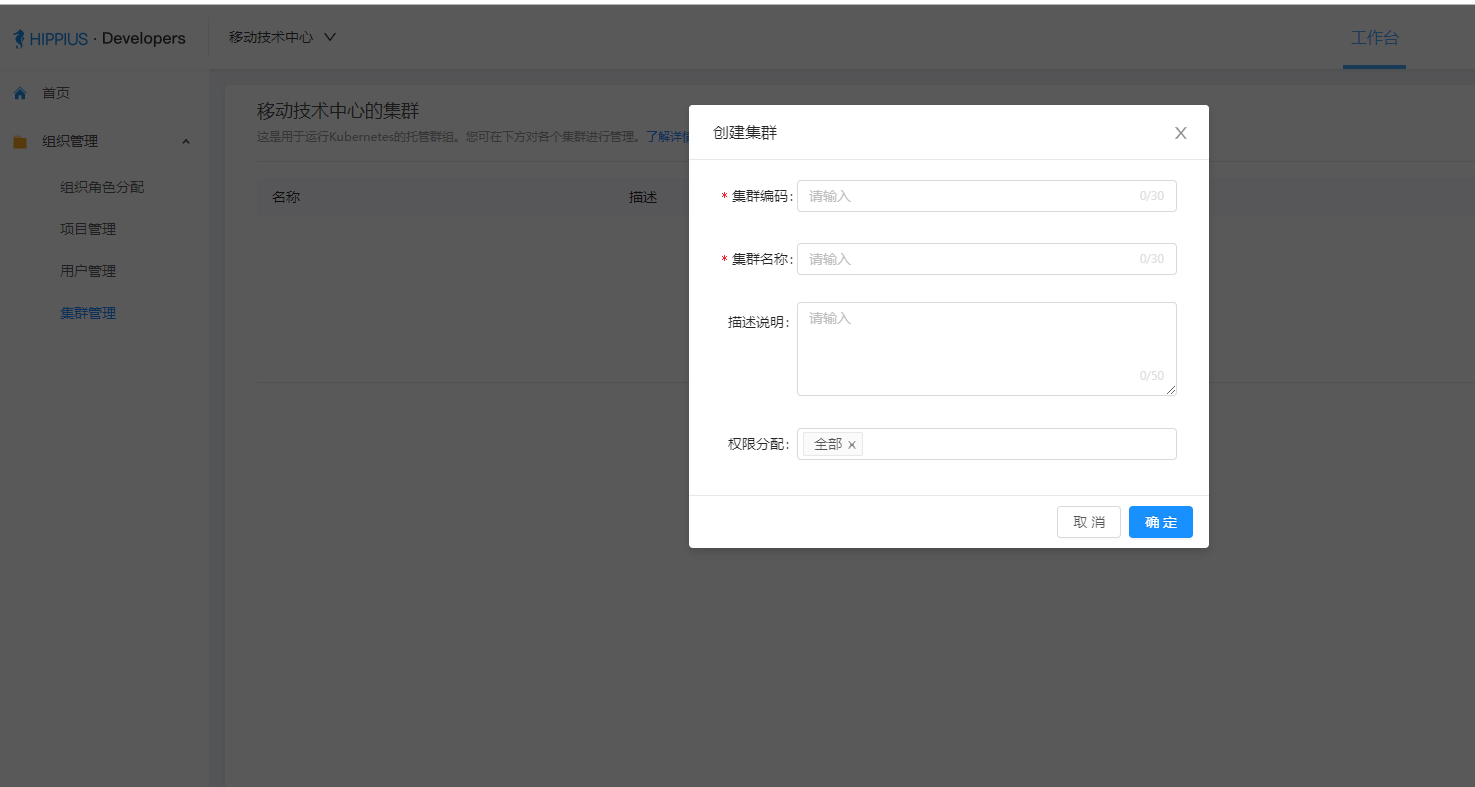Follow the 了解详情 link
The image size is (1475, 787).
(667, 137)
